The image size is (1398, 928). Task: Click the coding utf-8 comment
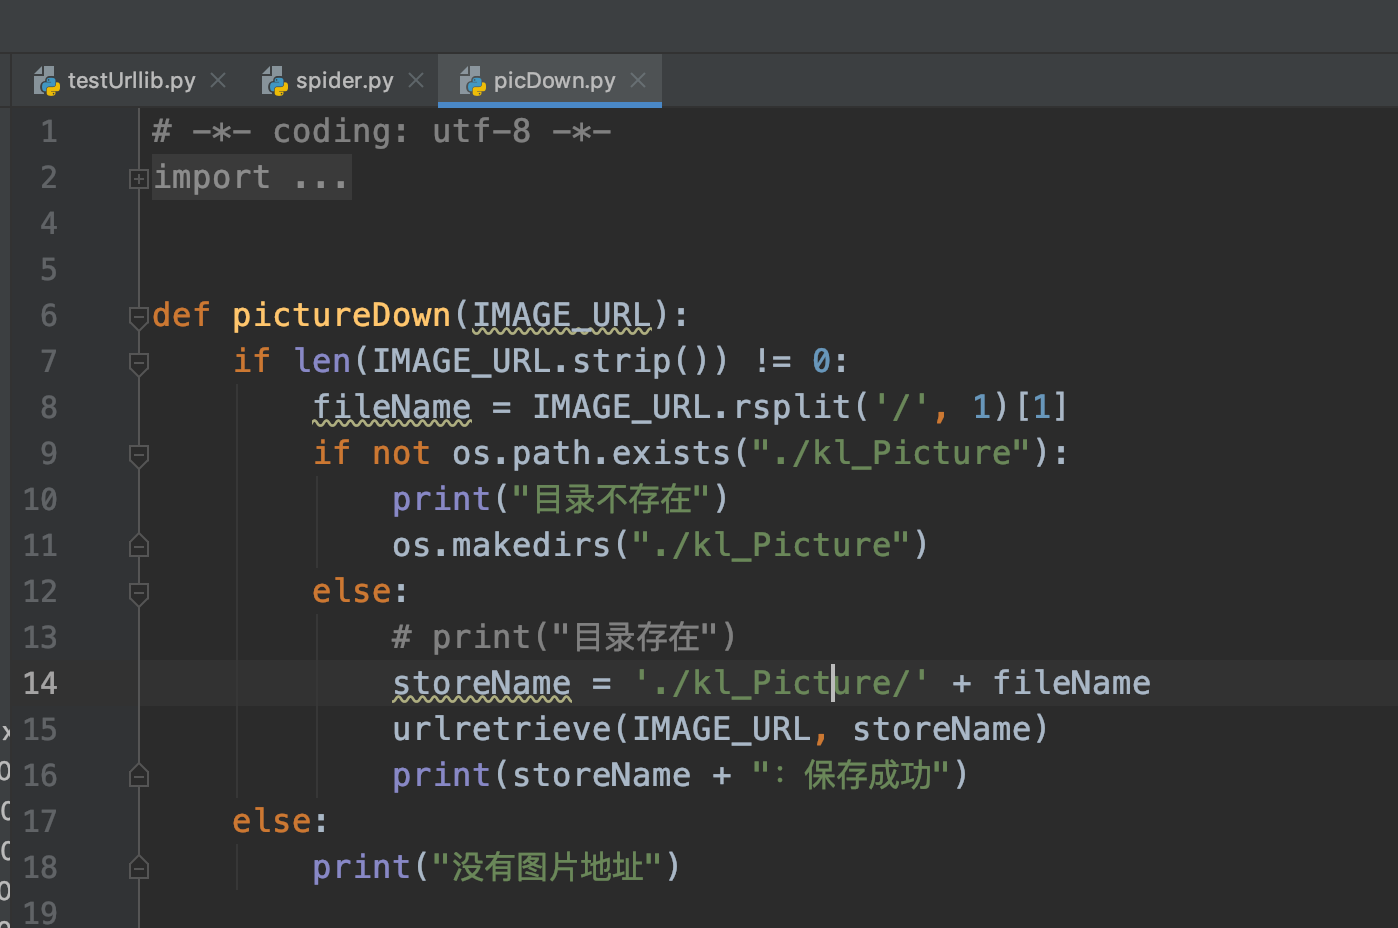click(x=381, y=131)
